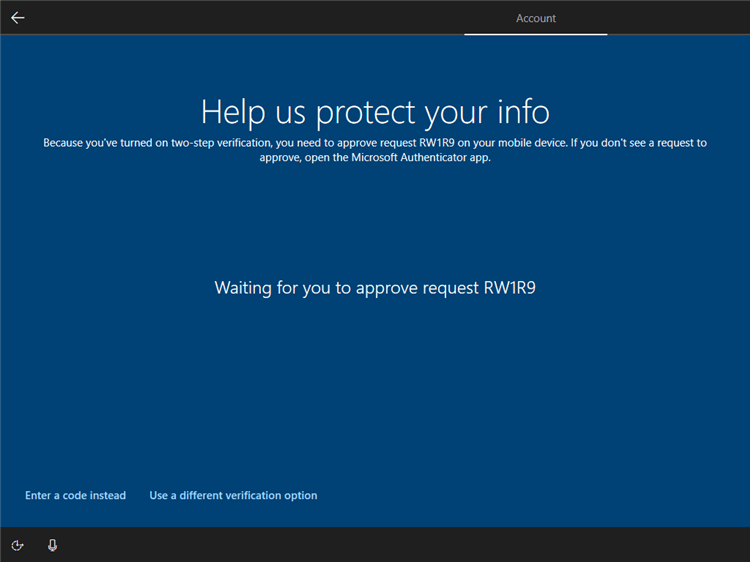Click the 'Help us protect your info' heading
This screenshot has width=750, height=562.
click(375, 113)
